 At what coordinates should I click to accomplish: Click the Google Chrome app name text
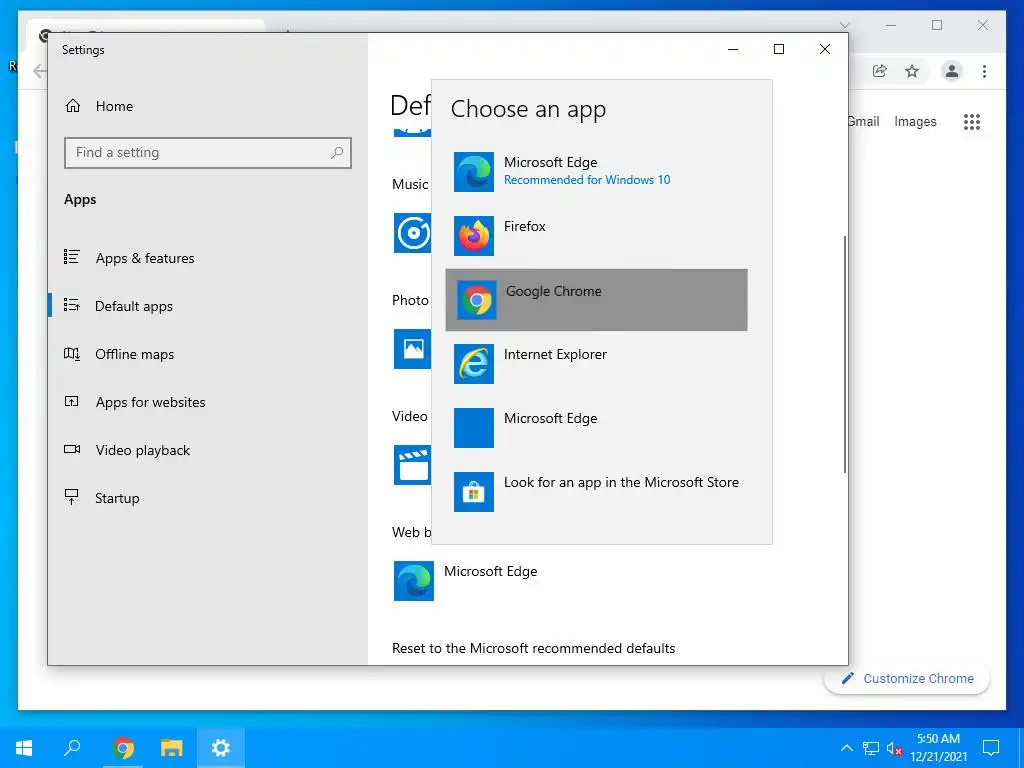click(x=553, y=291)
